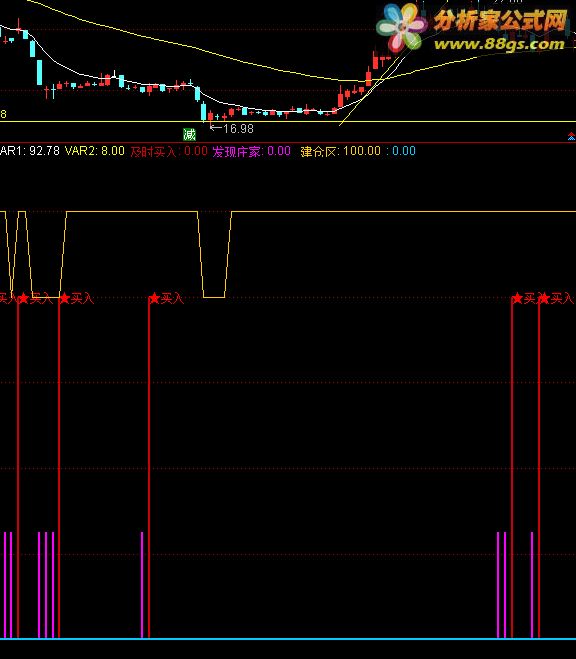Click the red star 买入 marker left of the wide yellow dip

[x=167, y=298]
